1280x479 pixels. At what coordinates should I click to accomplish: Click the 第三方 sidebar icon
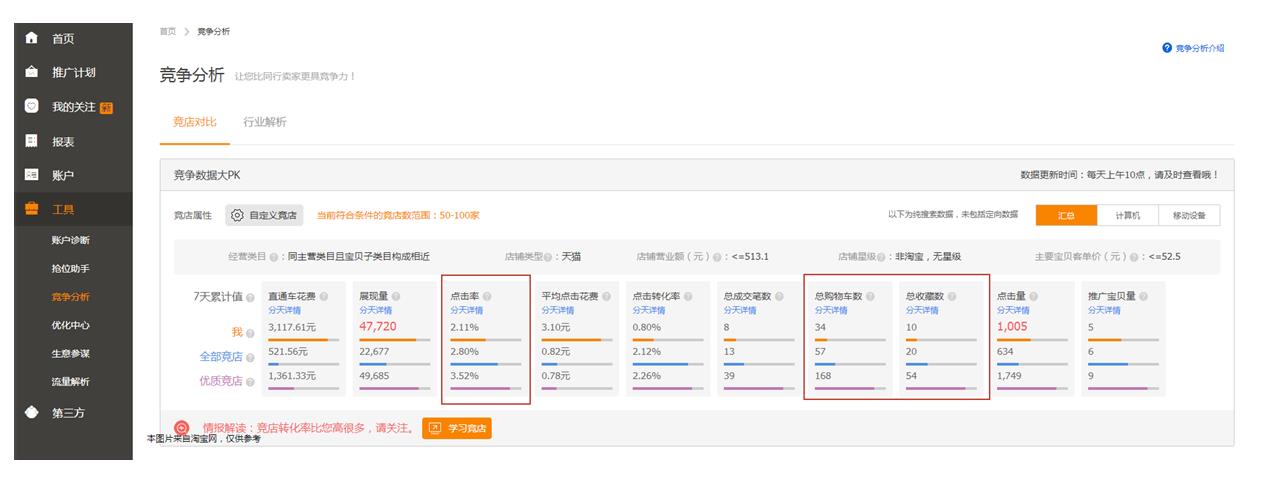[31, 412]
